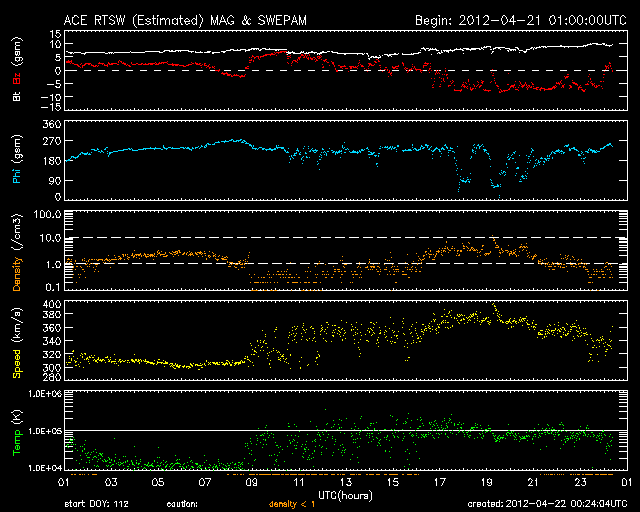Click the orange 'density < 1' legend text
The image size is (640, 512).
pos(292,504)
